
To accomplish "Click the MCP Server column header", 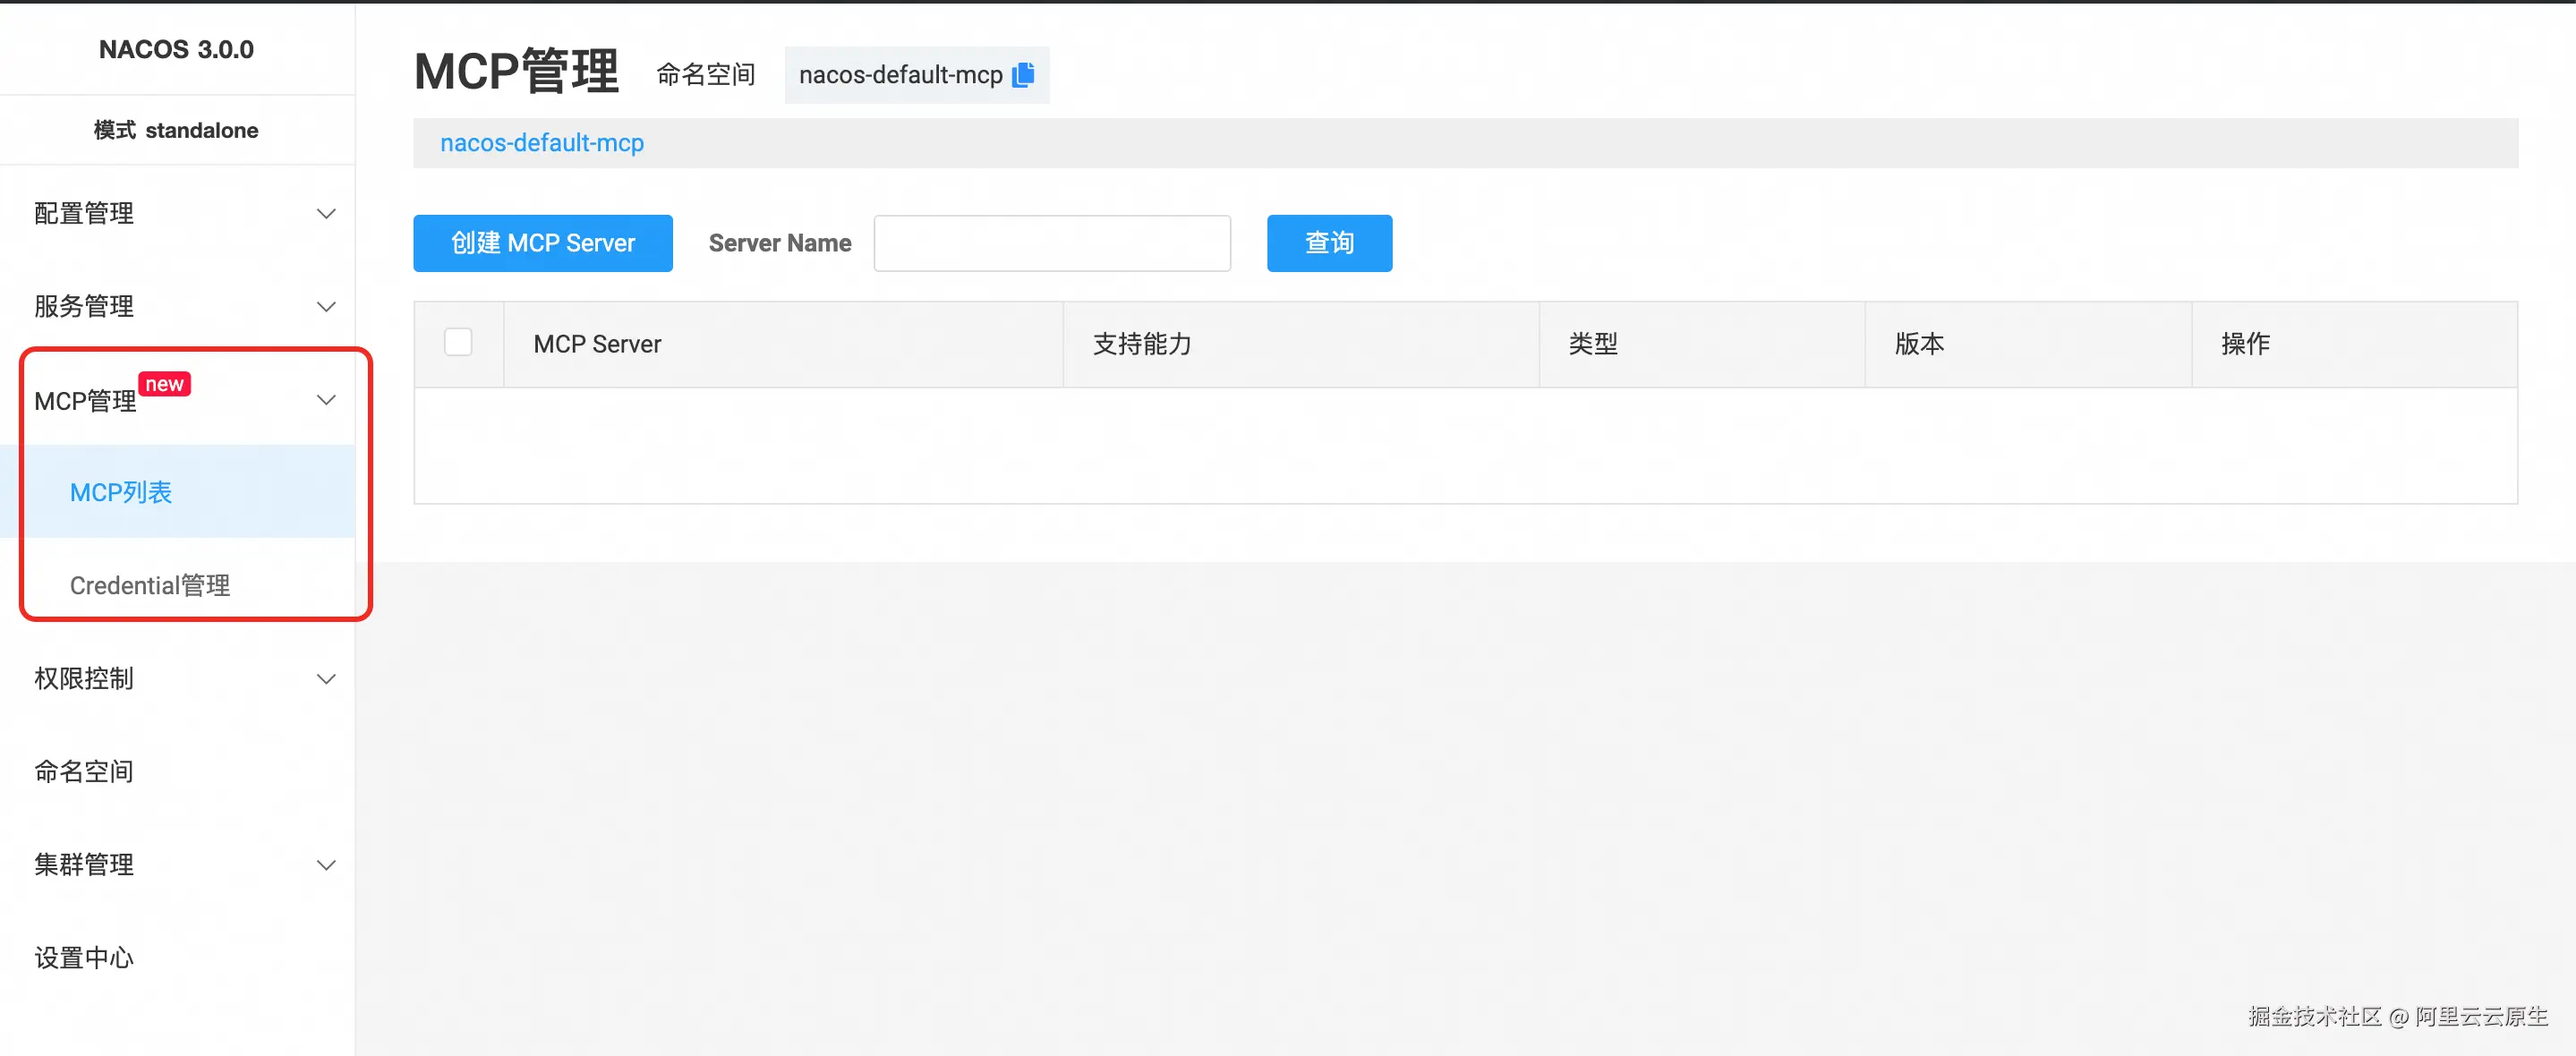I will pos(597,344).
